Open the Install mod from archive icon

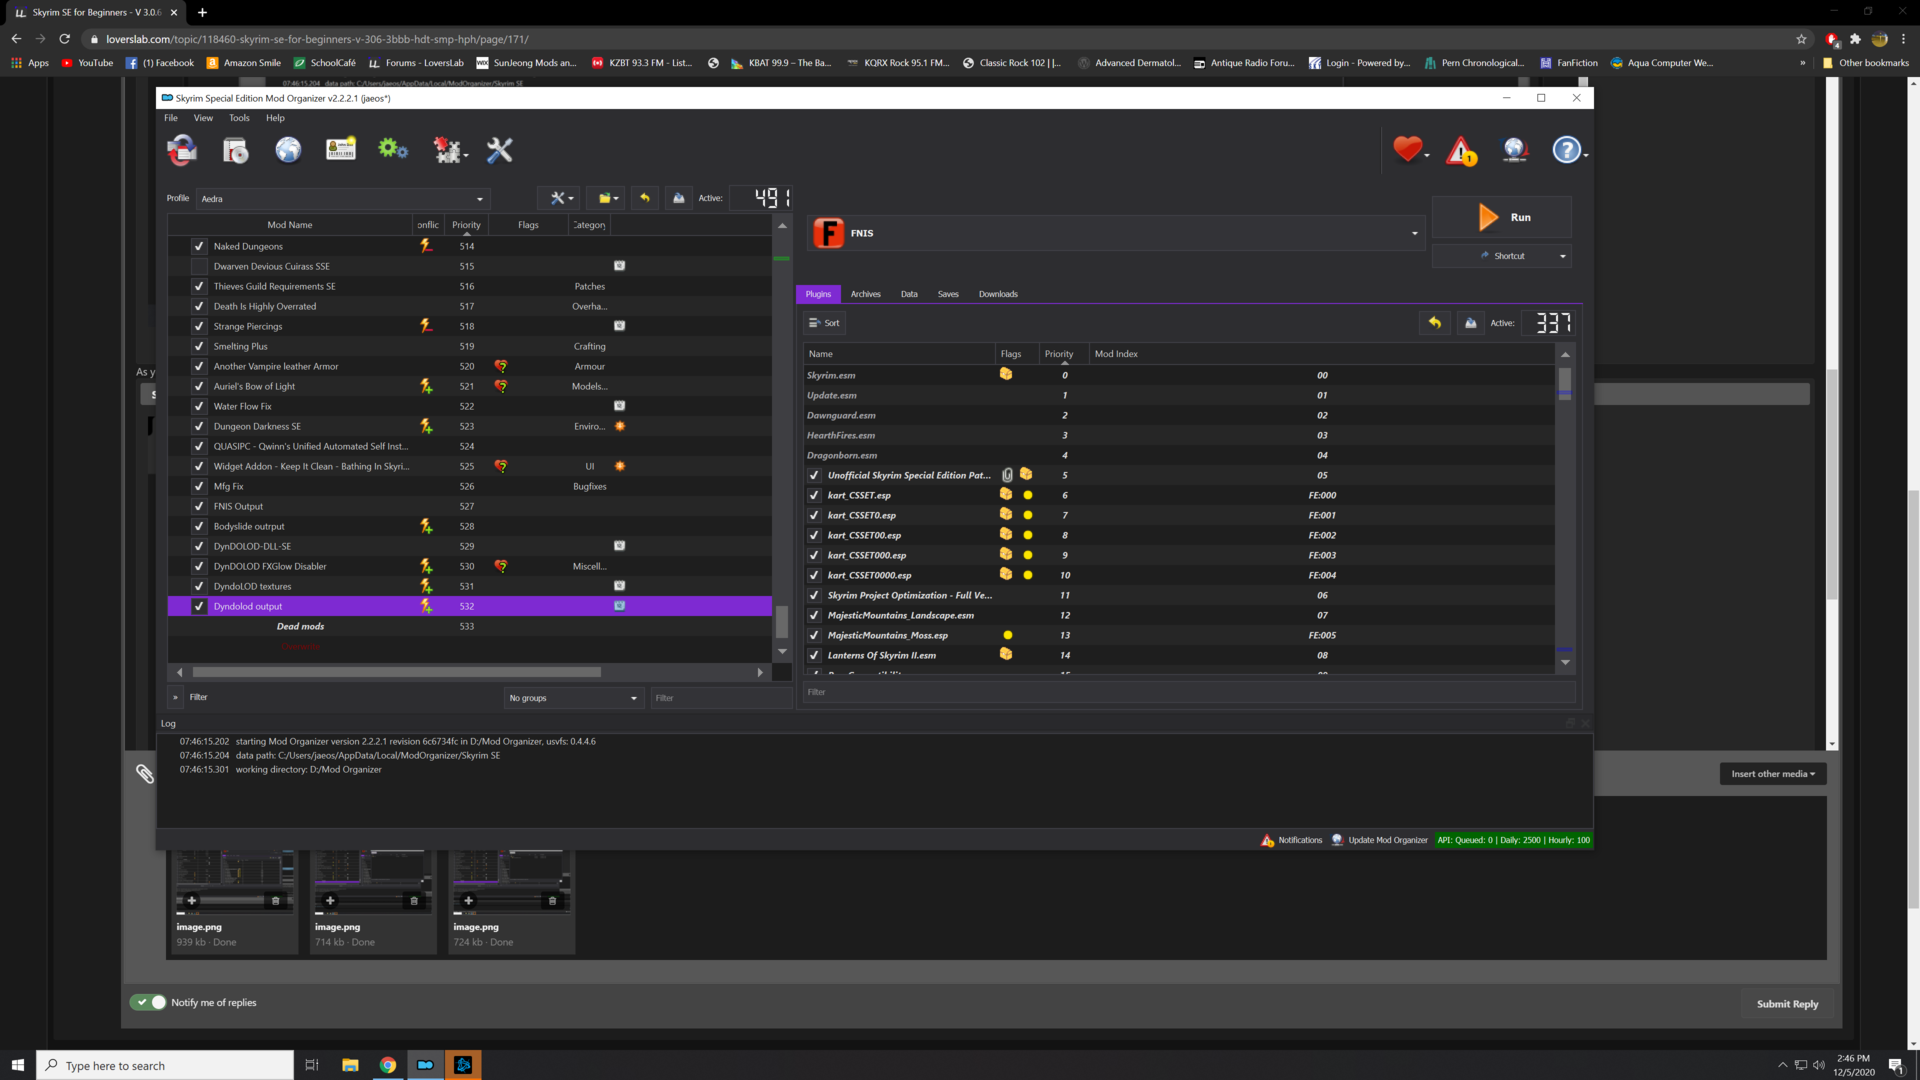click(235, 150)
